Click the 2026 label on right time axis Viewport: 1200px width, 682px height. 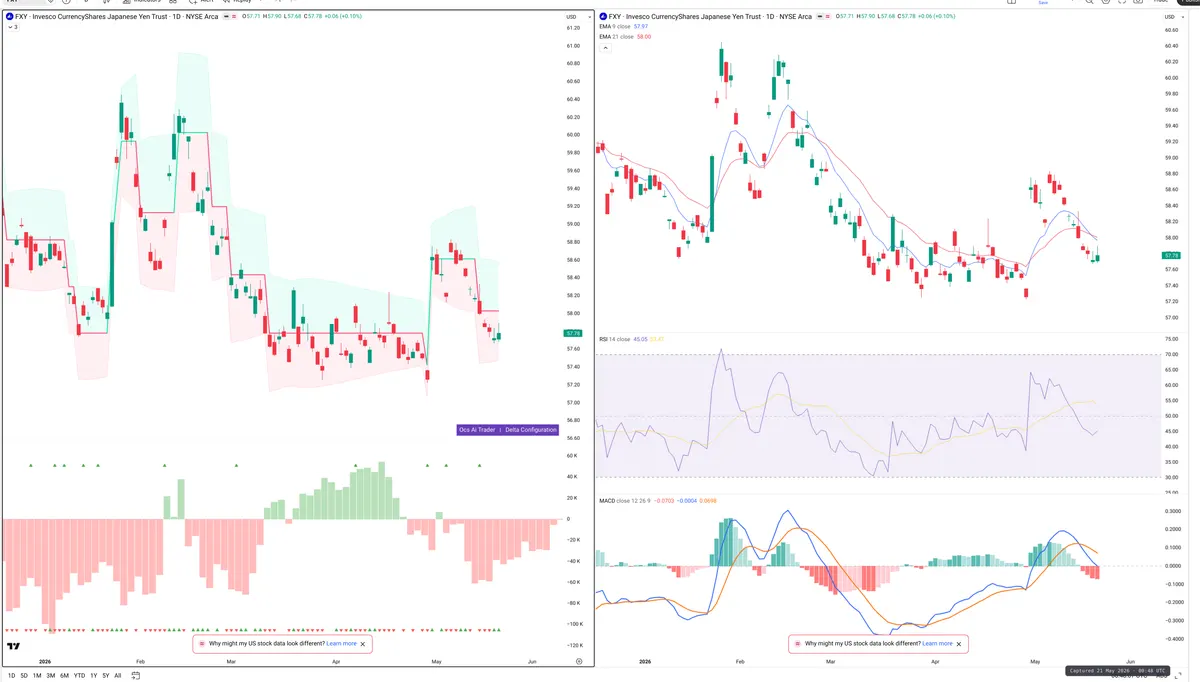(x=644, y=662)
